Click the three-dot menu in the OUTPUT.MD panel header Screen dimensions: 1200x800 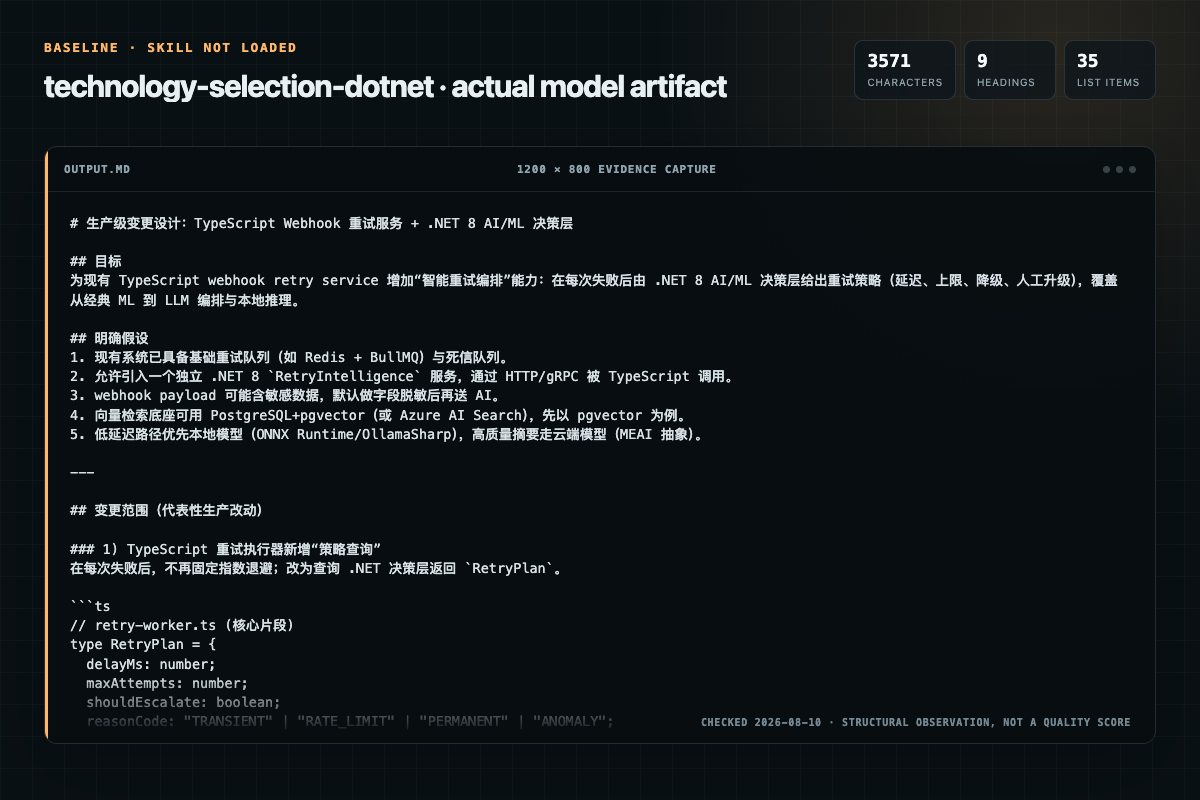1119,169
